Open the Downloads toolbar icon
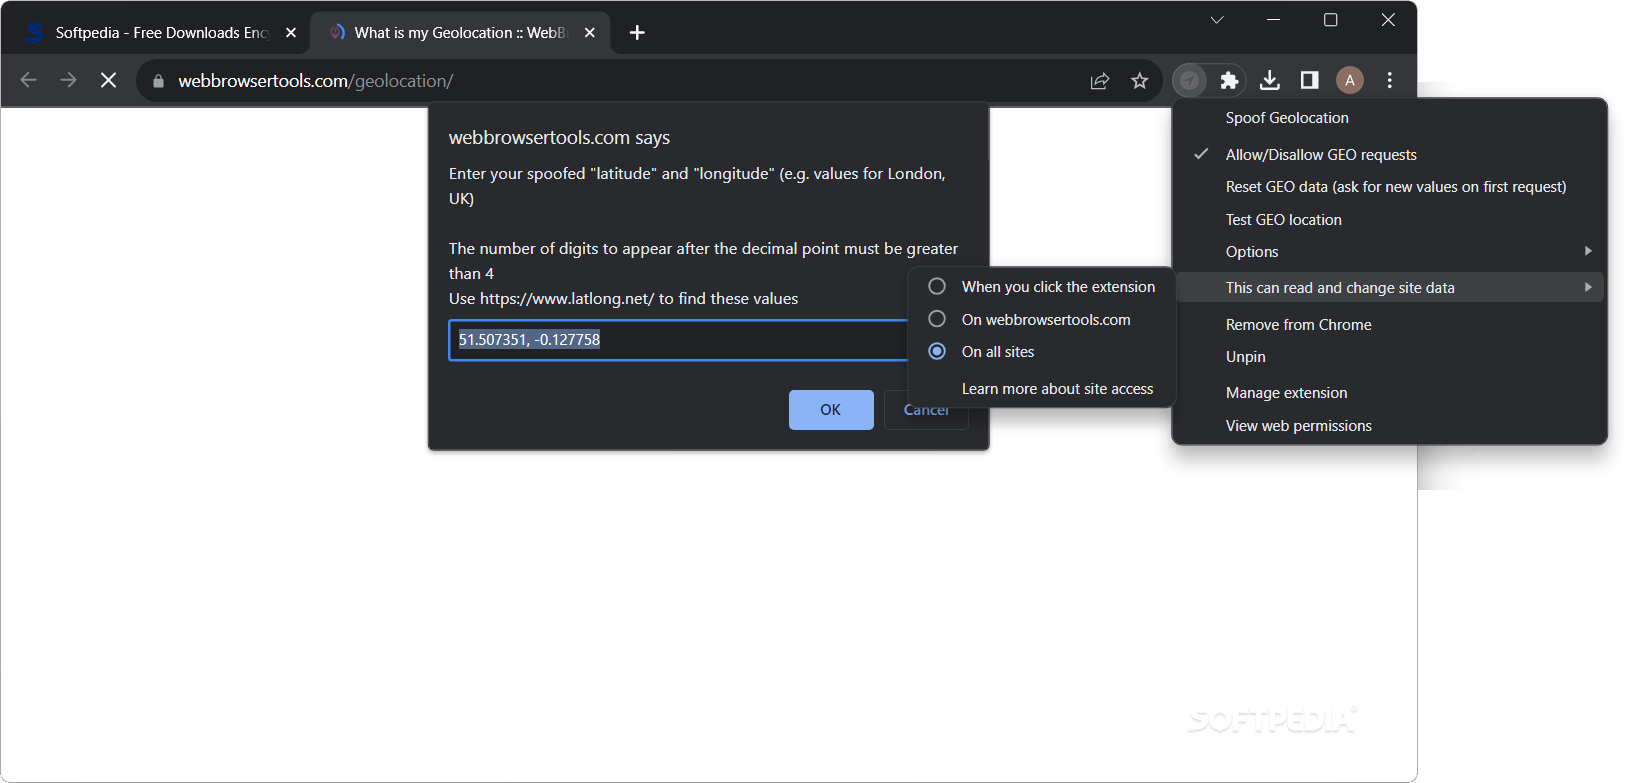This screenshot has width=1638, height=783. [x=1269, y=80]
